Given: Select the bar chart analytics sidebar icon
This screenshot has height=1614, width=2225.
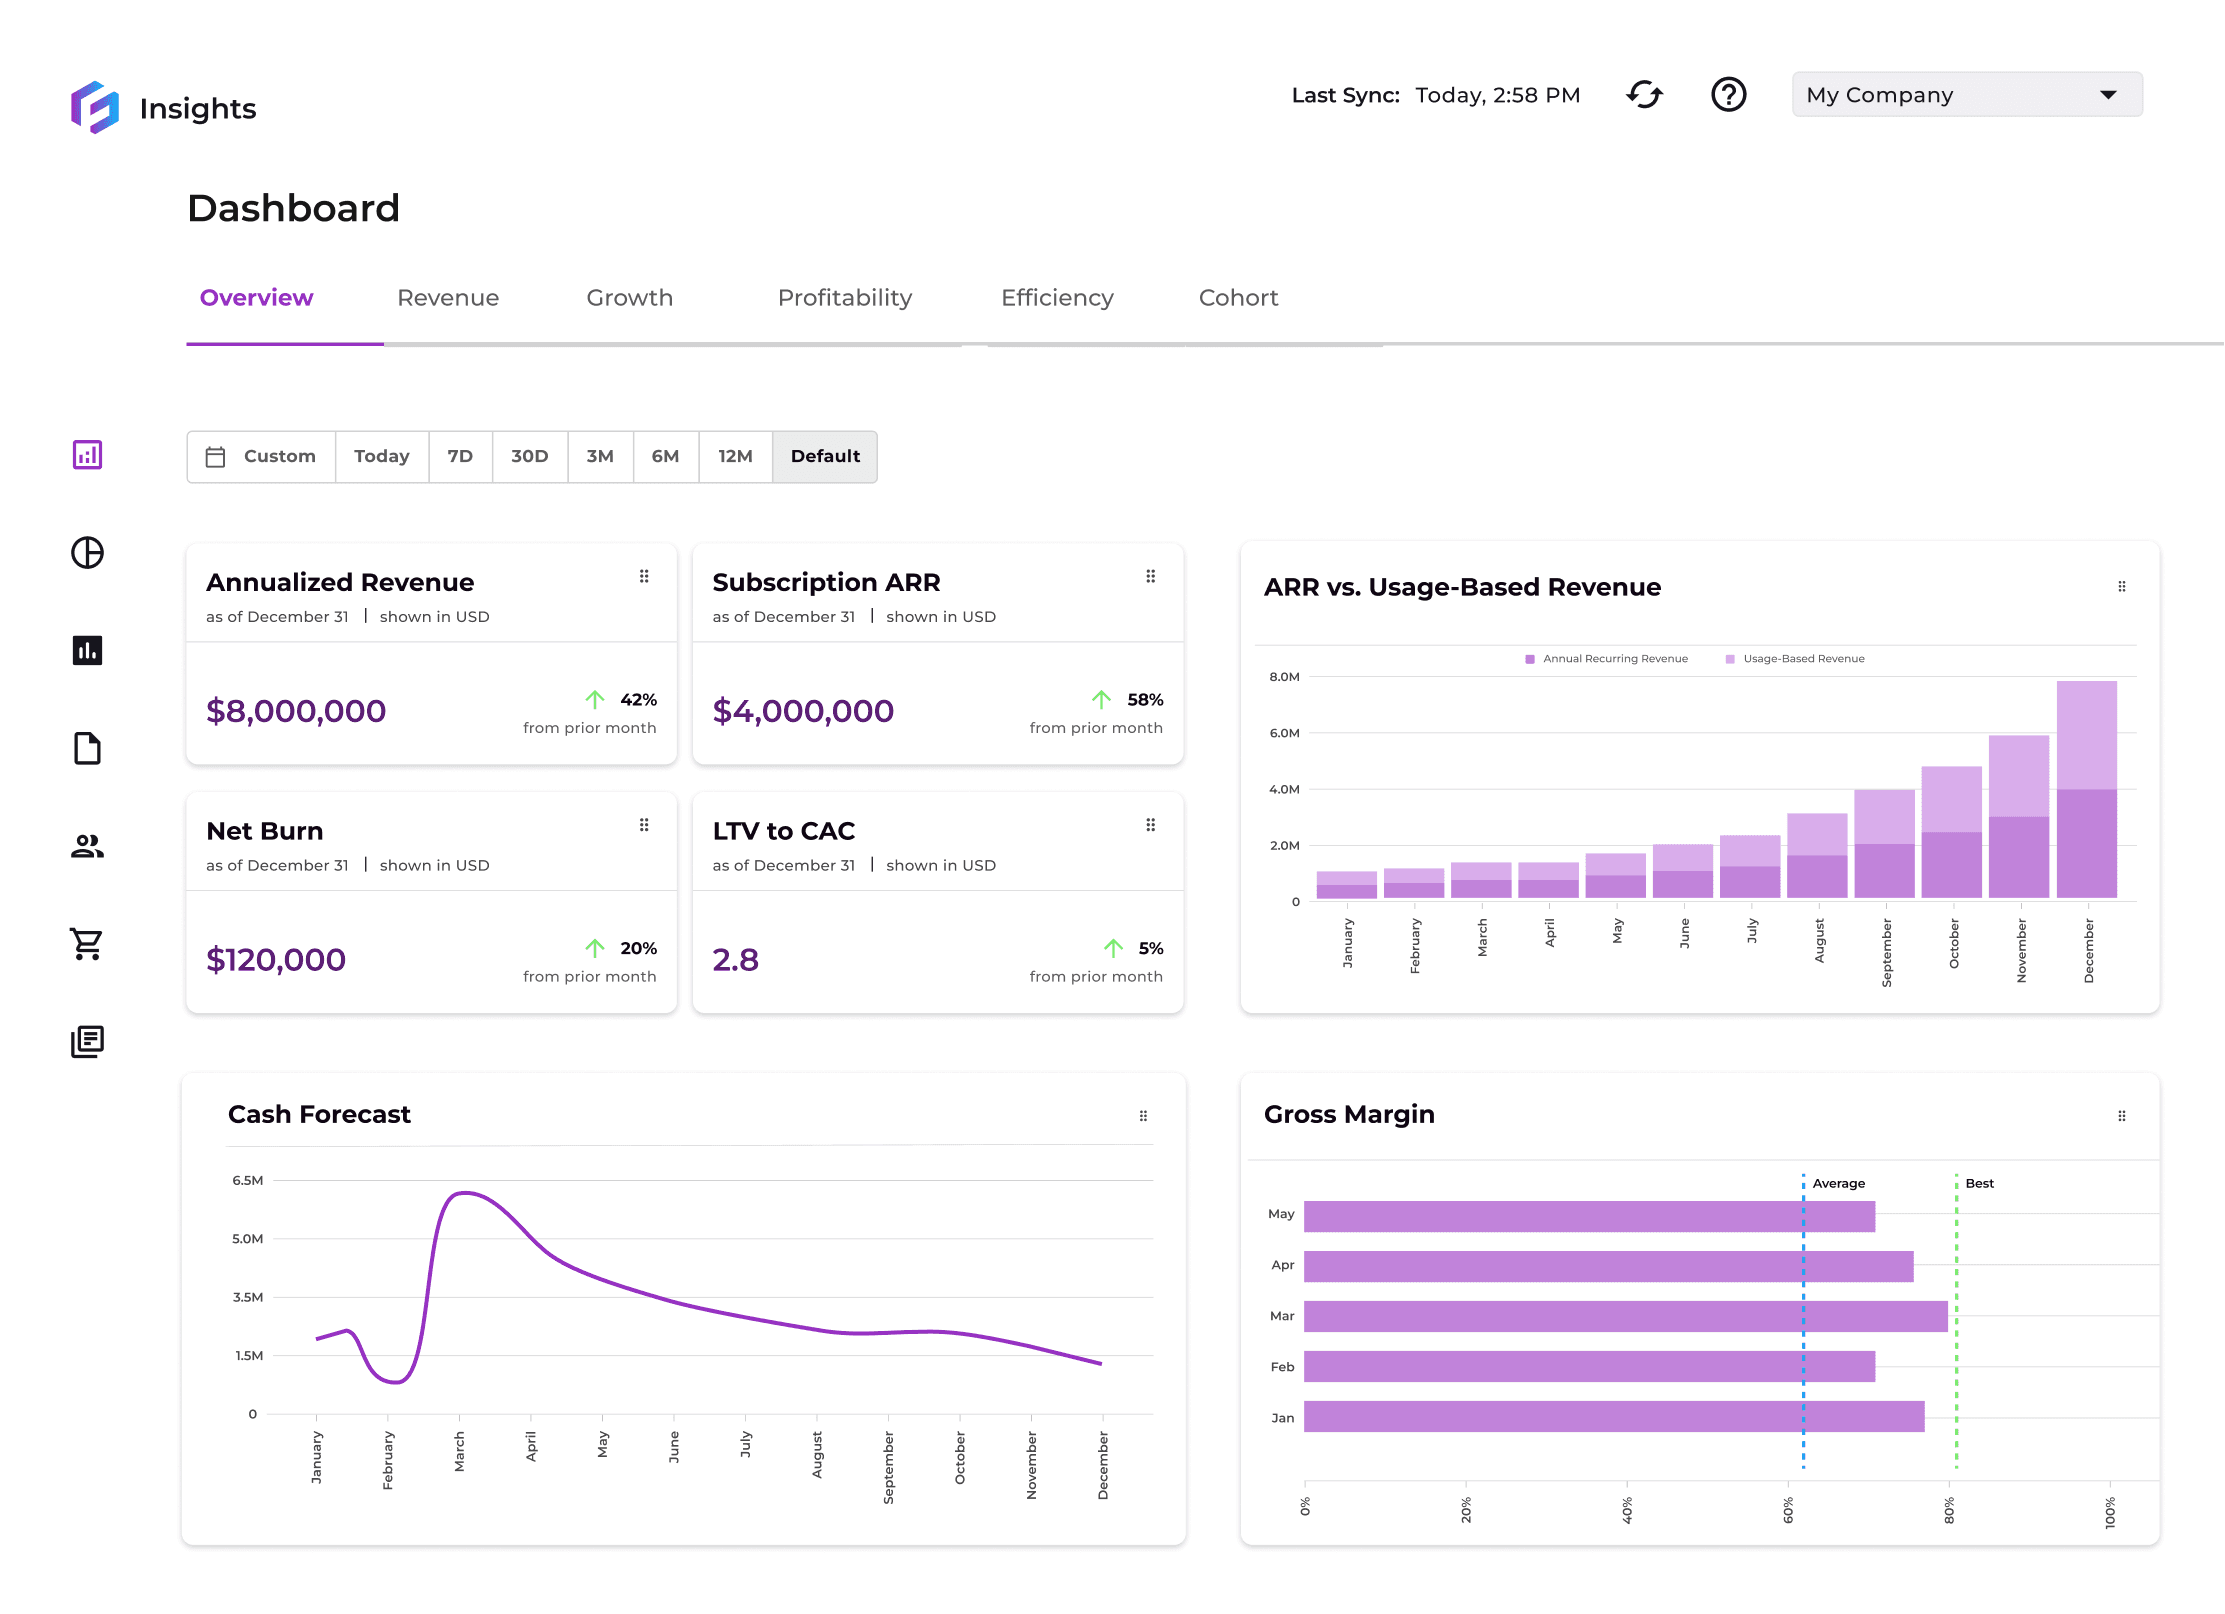Looking at the screenshot, I should click(88, 650).
